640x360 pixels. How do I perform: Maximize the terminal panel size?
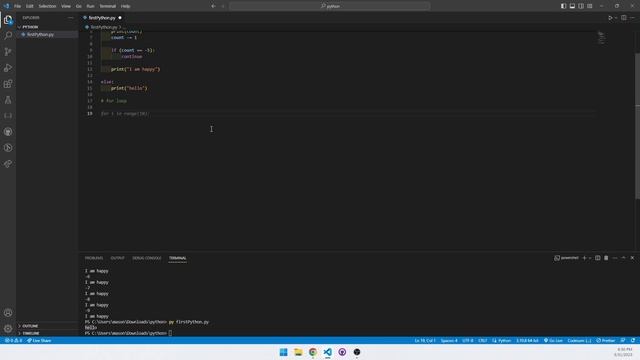[x=623, y=258]
